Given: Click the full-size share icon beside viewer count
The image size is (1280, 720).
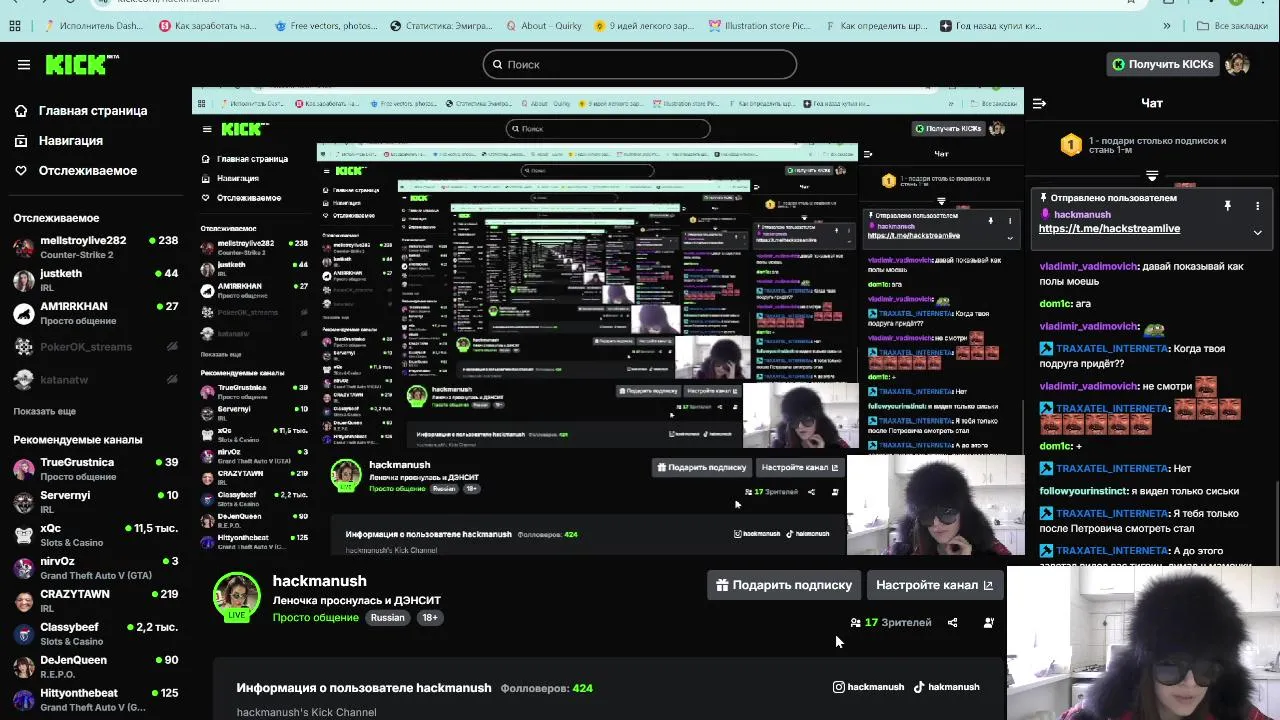Looking at the screenshot, I should click(x=952, y=622).
